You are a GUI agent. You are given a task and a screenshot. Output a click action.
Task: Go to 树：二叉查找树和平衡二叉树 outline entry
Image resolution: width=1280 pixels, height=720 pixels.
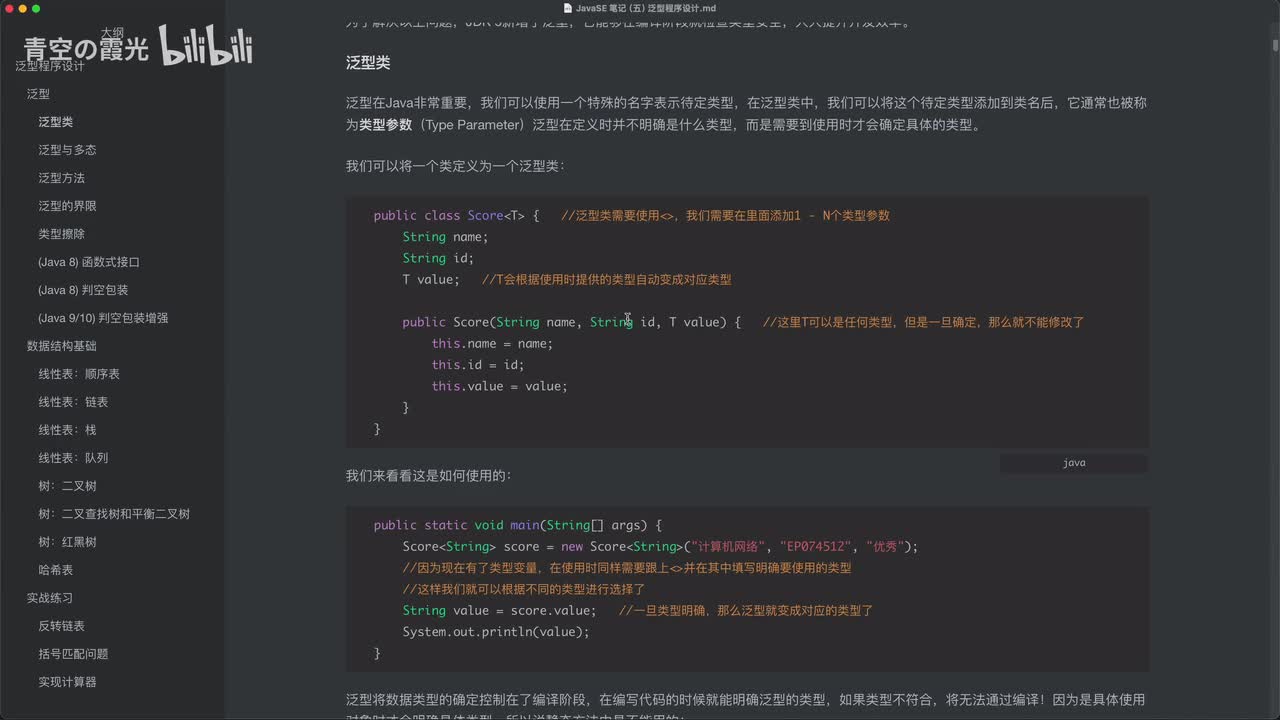coord(114,514)
